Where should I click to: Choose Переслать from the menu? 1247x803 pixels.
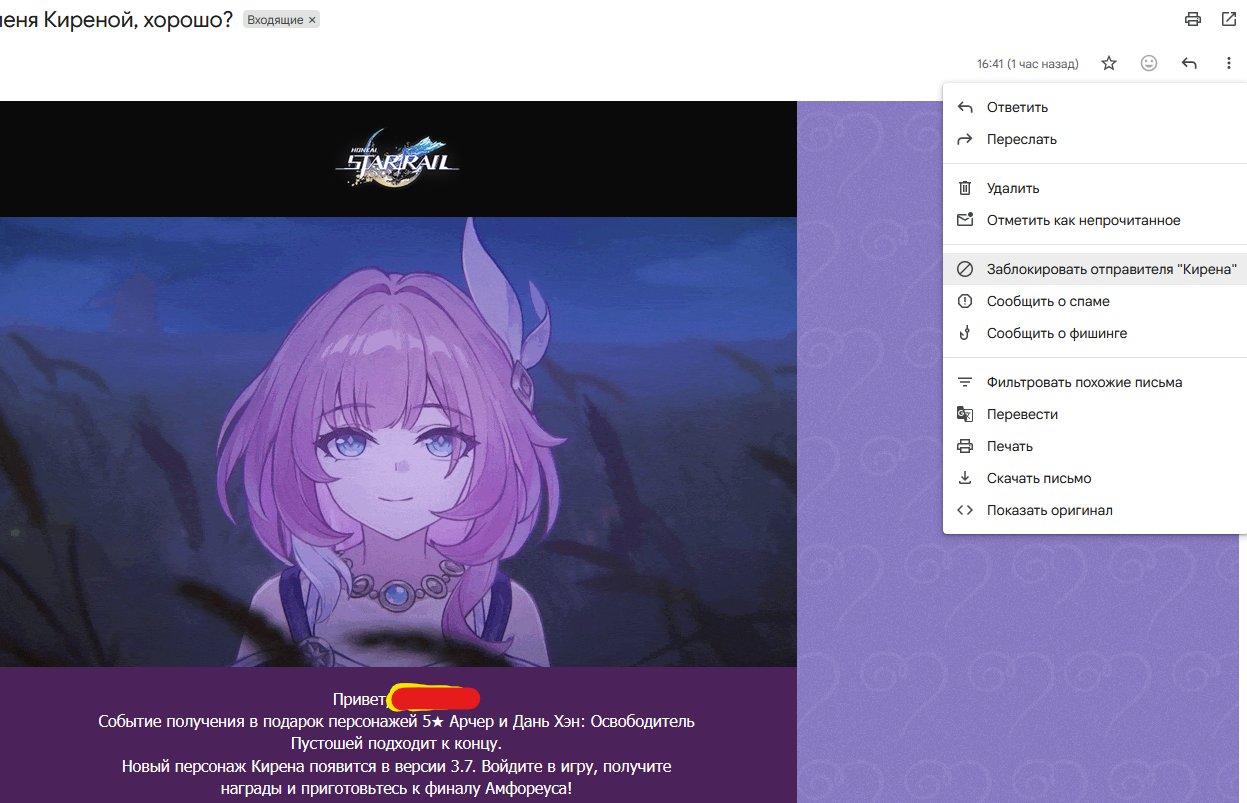point(1095,139)
